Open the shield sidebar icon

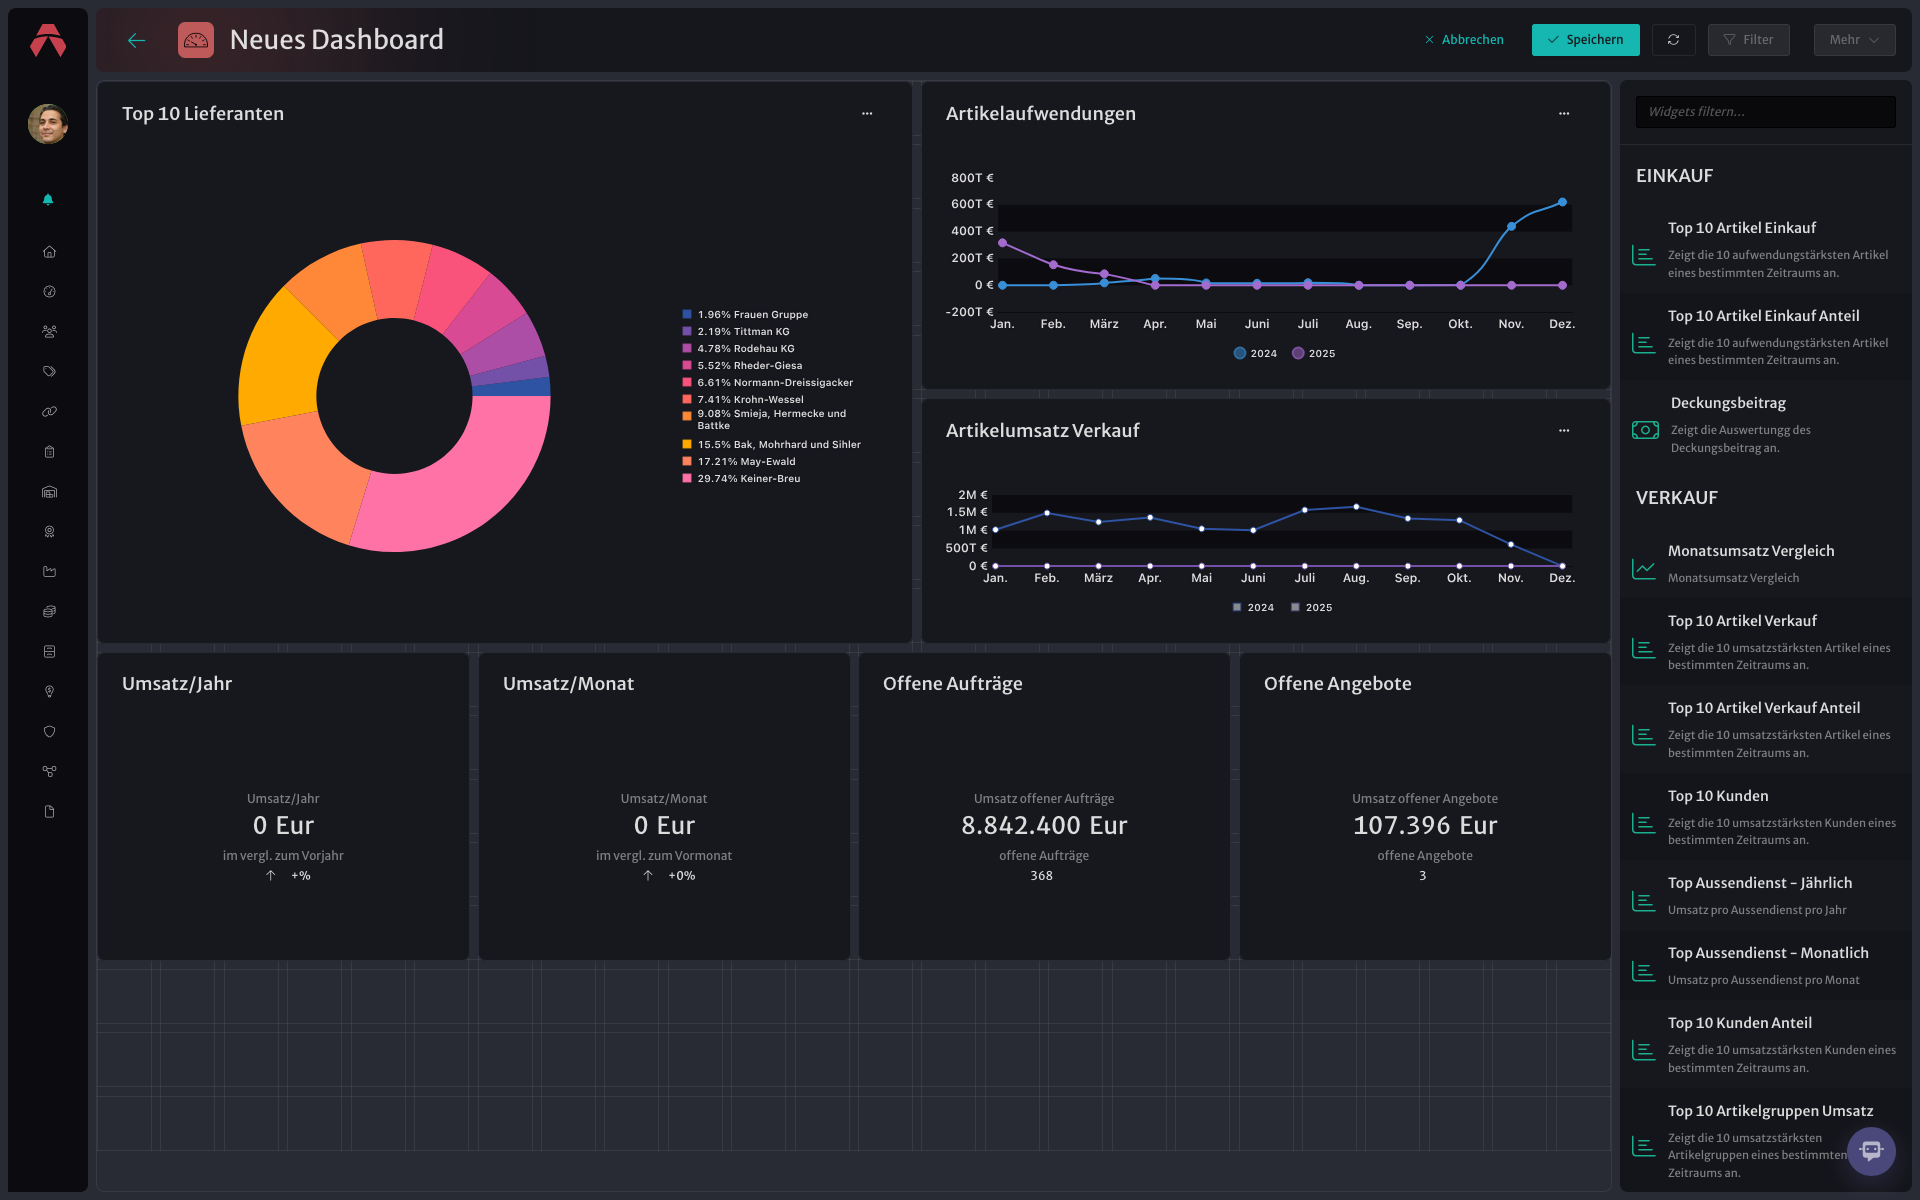[x=49, y=732]
